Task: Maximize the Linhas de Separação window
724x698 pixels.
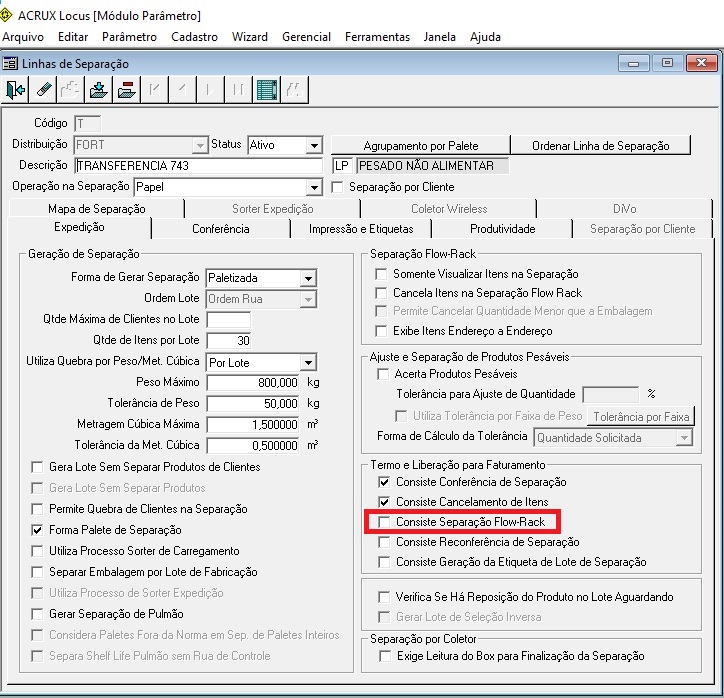Action: (667, 63)
